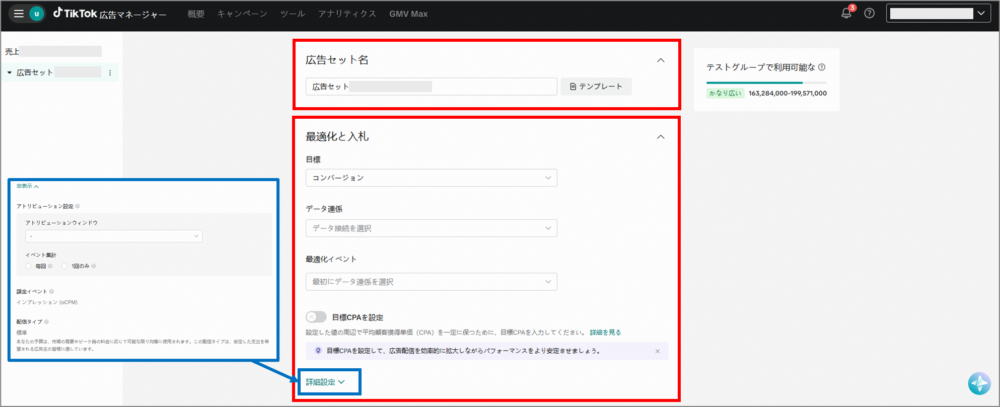Click the テンプレート button
1000x407 pixels.
coord(596,87)
